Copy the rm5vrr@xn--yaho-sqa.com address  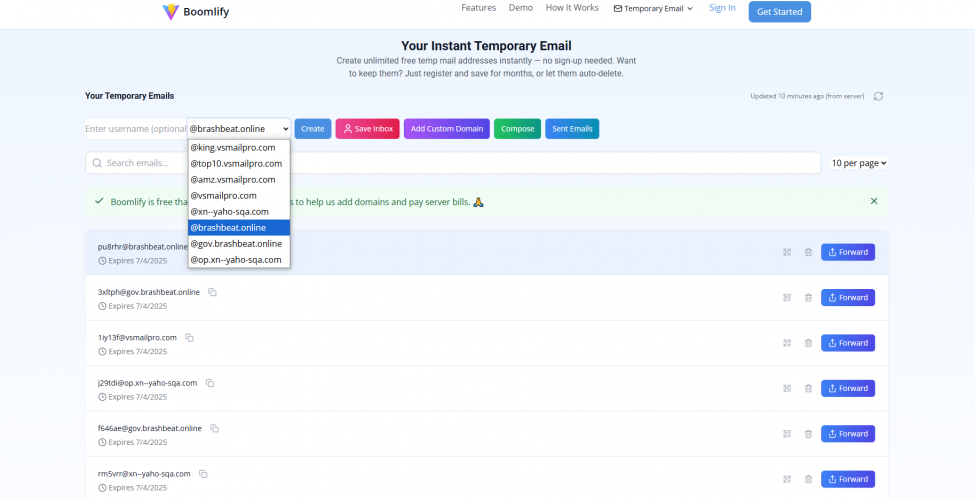(x=203, y=474)
